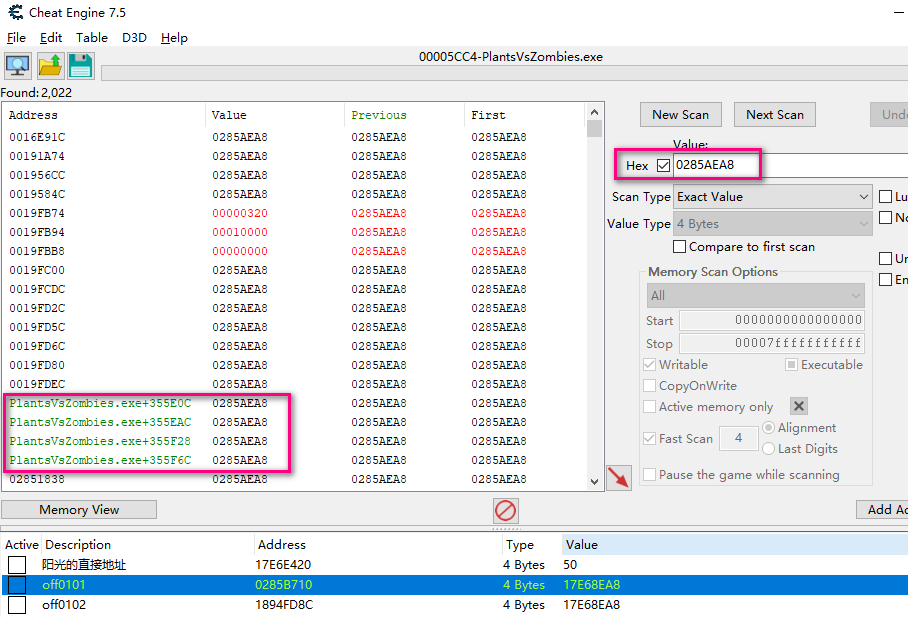Click the Cheat Engine title bar logo
The height and width of the screenshot is (617, 908).
click(x=16, y=12)
